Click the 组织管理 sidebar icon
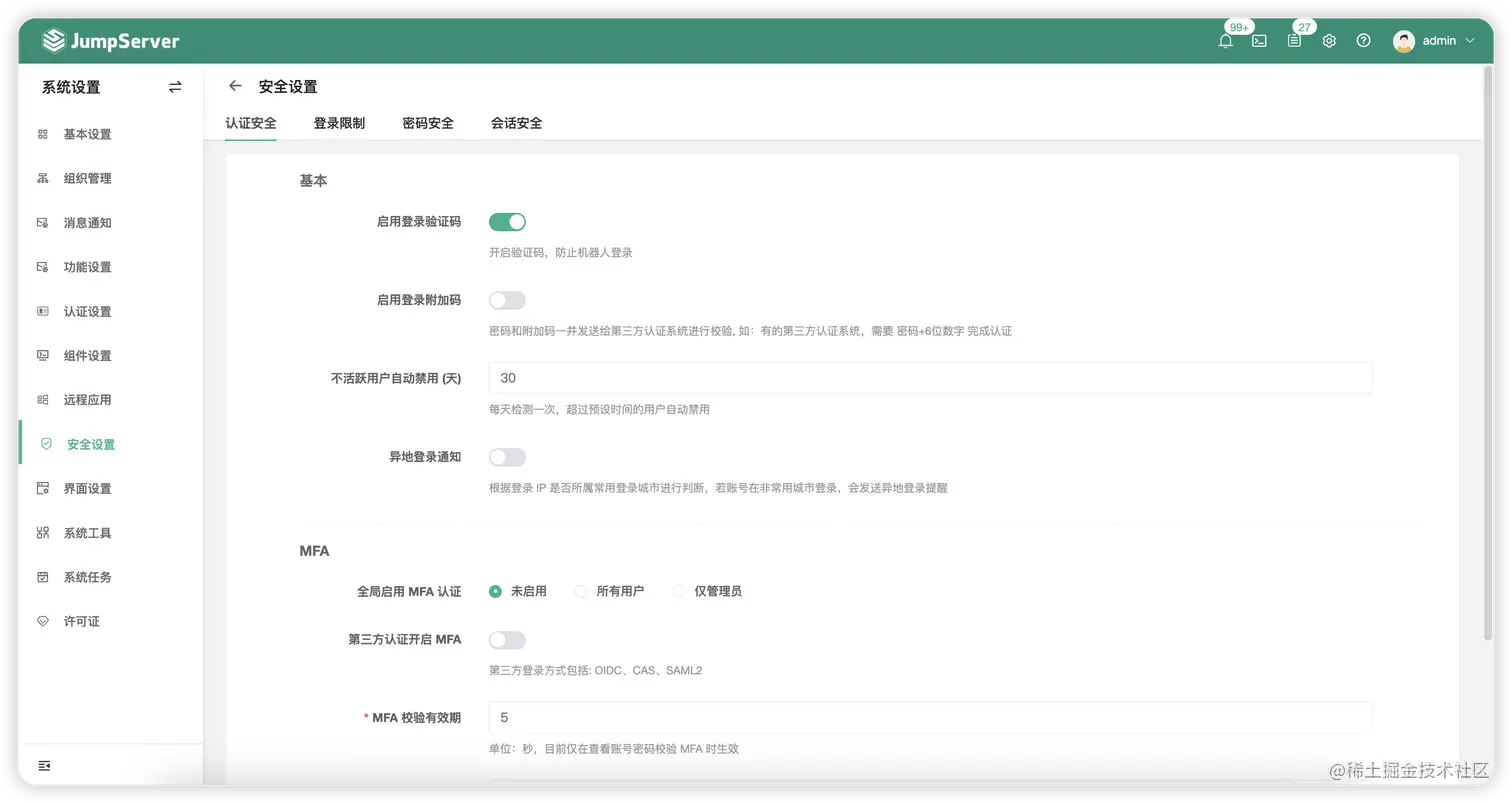The image size is (1512, 803). coord(43,178)
